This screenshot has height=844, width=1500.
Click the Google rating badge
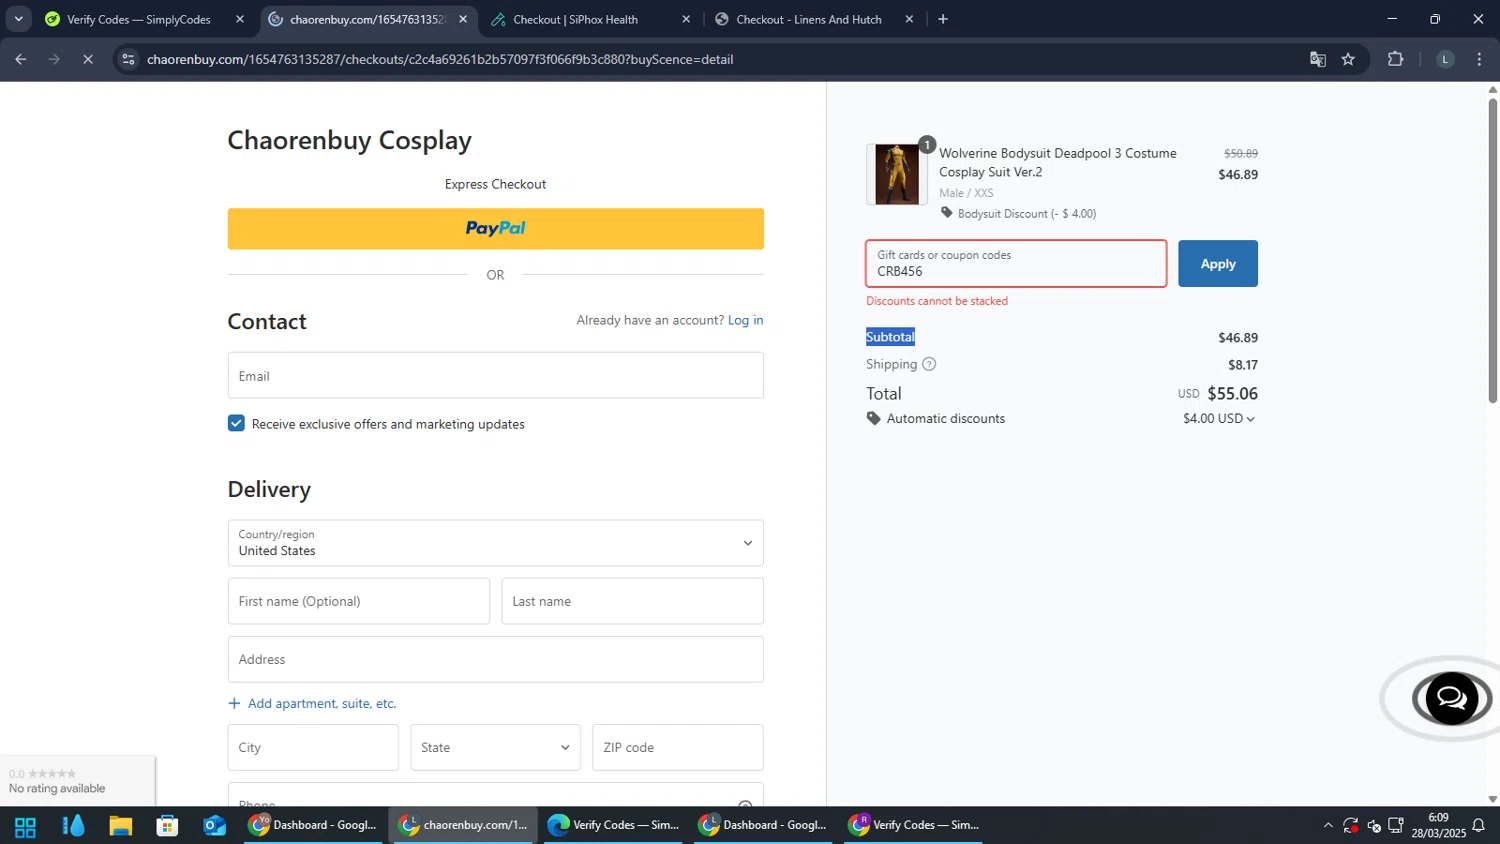77,781
